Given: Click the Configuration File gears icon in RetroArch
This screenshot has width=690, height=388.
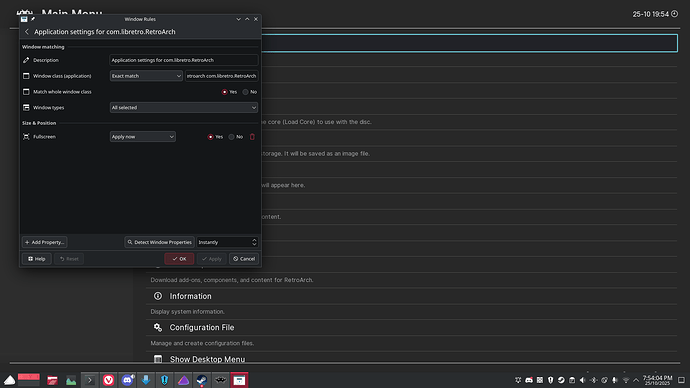Looking at the screenshot, I should coord(158,327).
